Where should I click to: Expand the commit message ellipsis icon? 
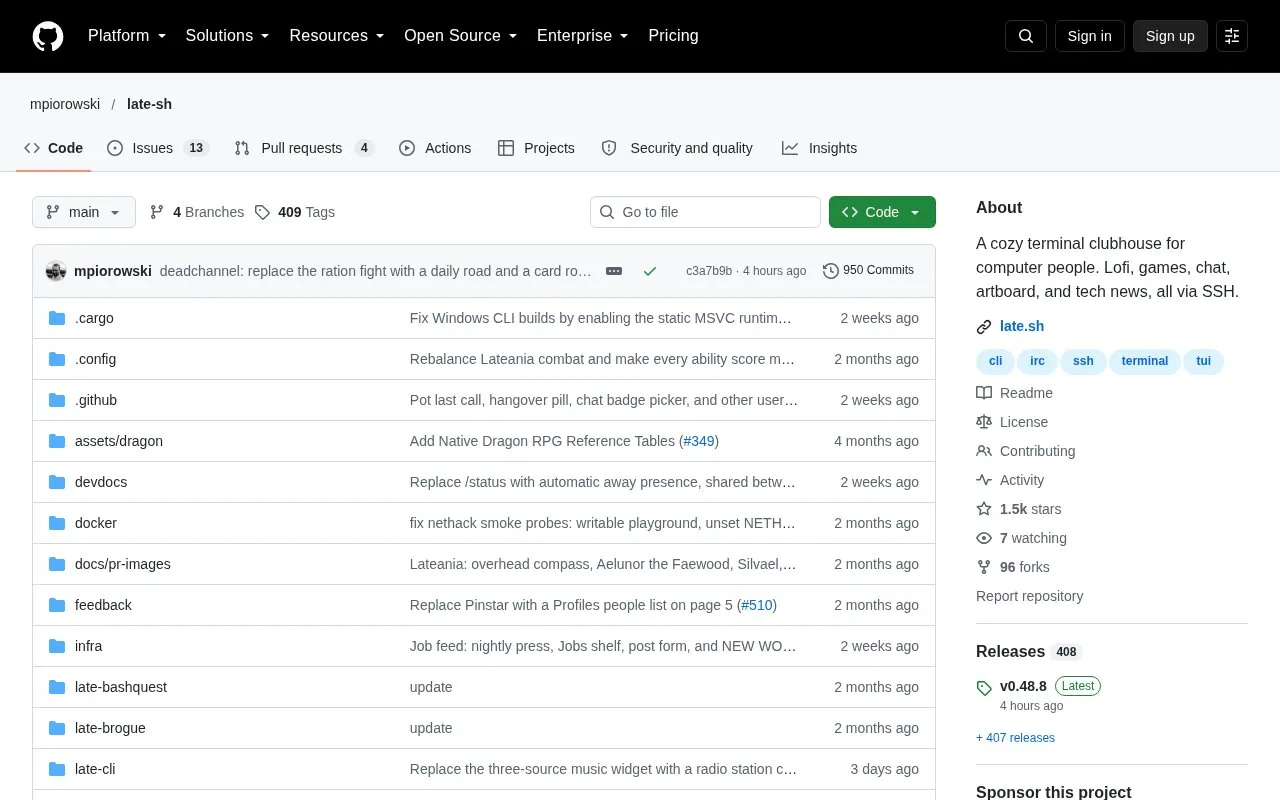click(x=614, y=271)
